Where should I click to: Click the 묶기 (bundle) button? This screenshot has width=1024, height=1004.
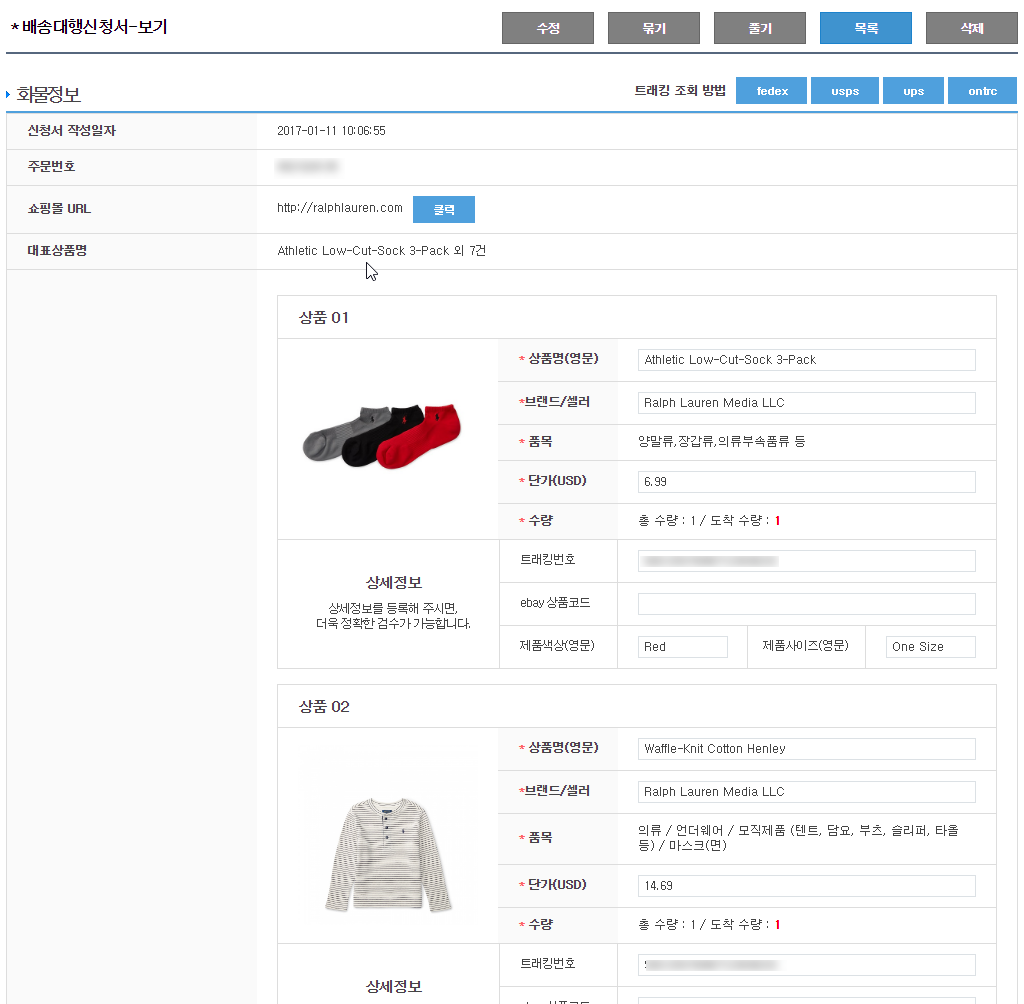click(654, 29)
